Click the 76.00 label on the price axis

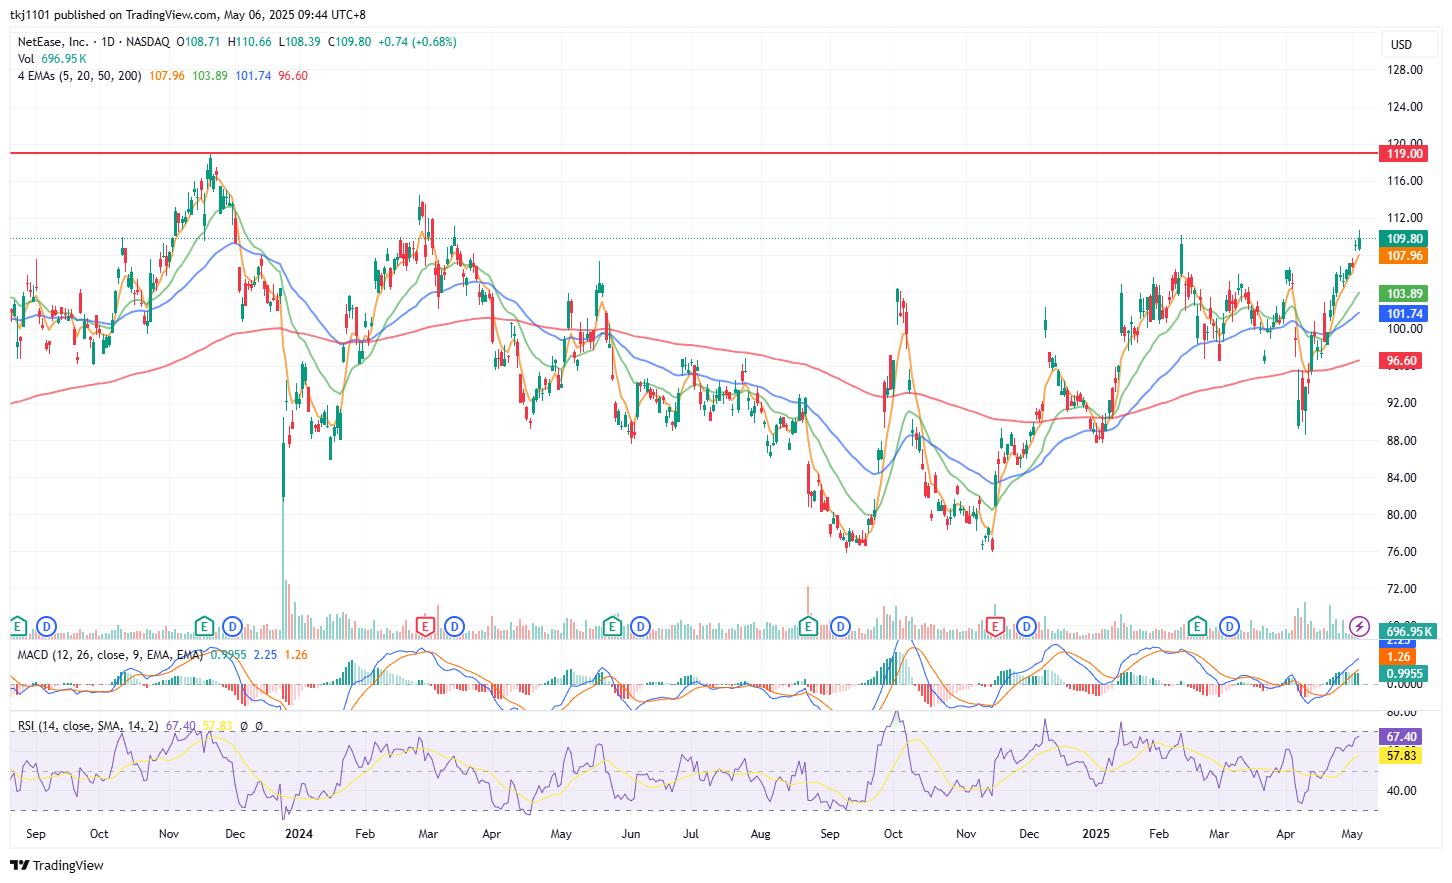(1402, 552)
